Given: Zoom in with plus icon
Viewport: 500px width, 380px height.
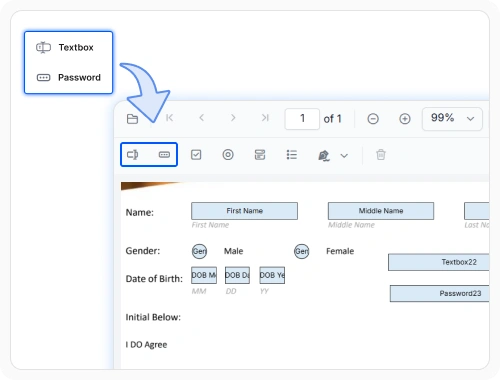Looking at the screenshot, I should 405,119.
